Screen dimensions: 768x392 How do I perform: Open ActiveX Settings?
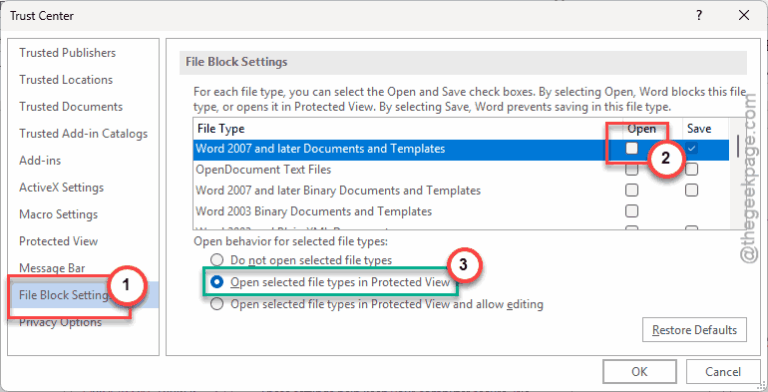click(x=61, y=188)
